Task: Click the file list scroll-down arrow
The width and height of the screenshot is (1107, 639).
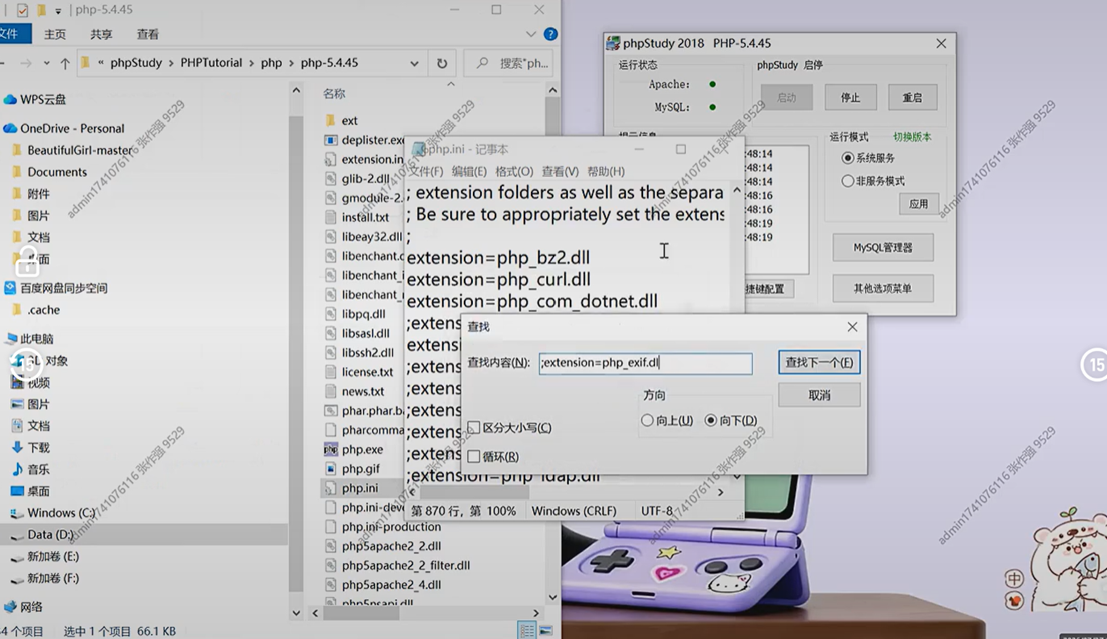Action: (x=552, y=597)
